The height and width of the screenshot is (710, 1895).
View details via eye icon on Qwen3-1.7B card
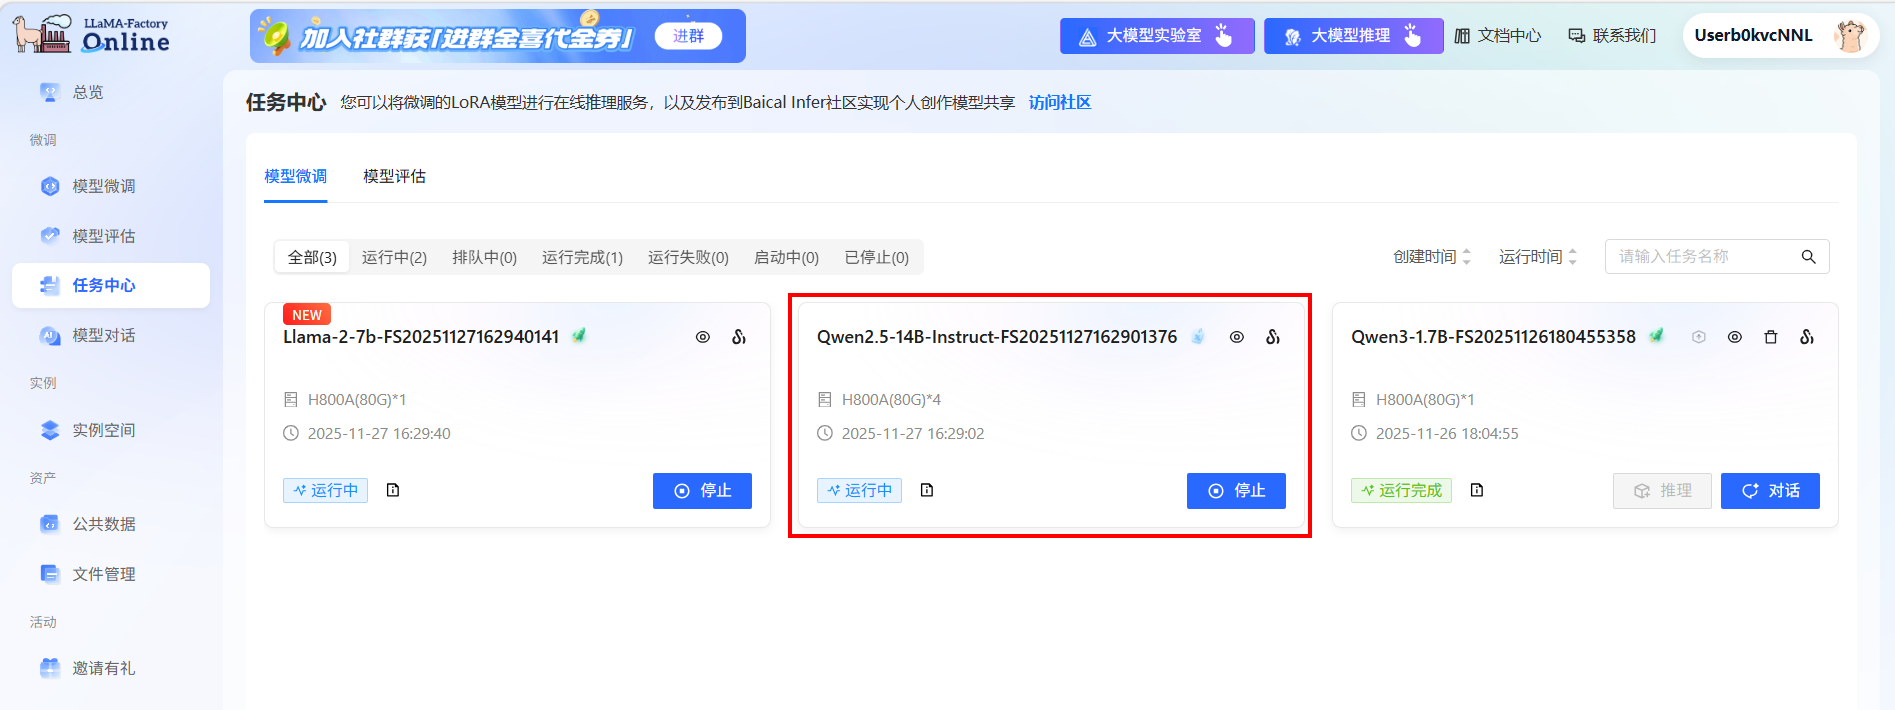coord(1735,337)
